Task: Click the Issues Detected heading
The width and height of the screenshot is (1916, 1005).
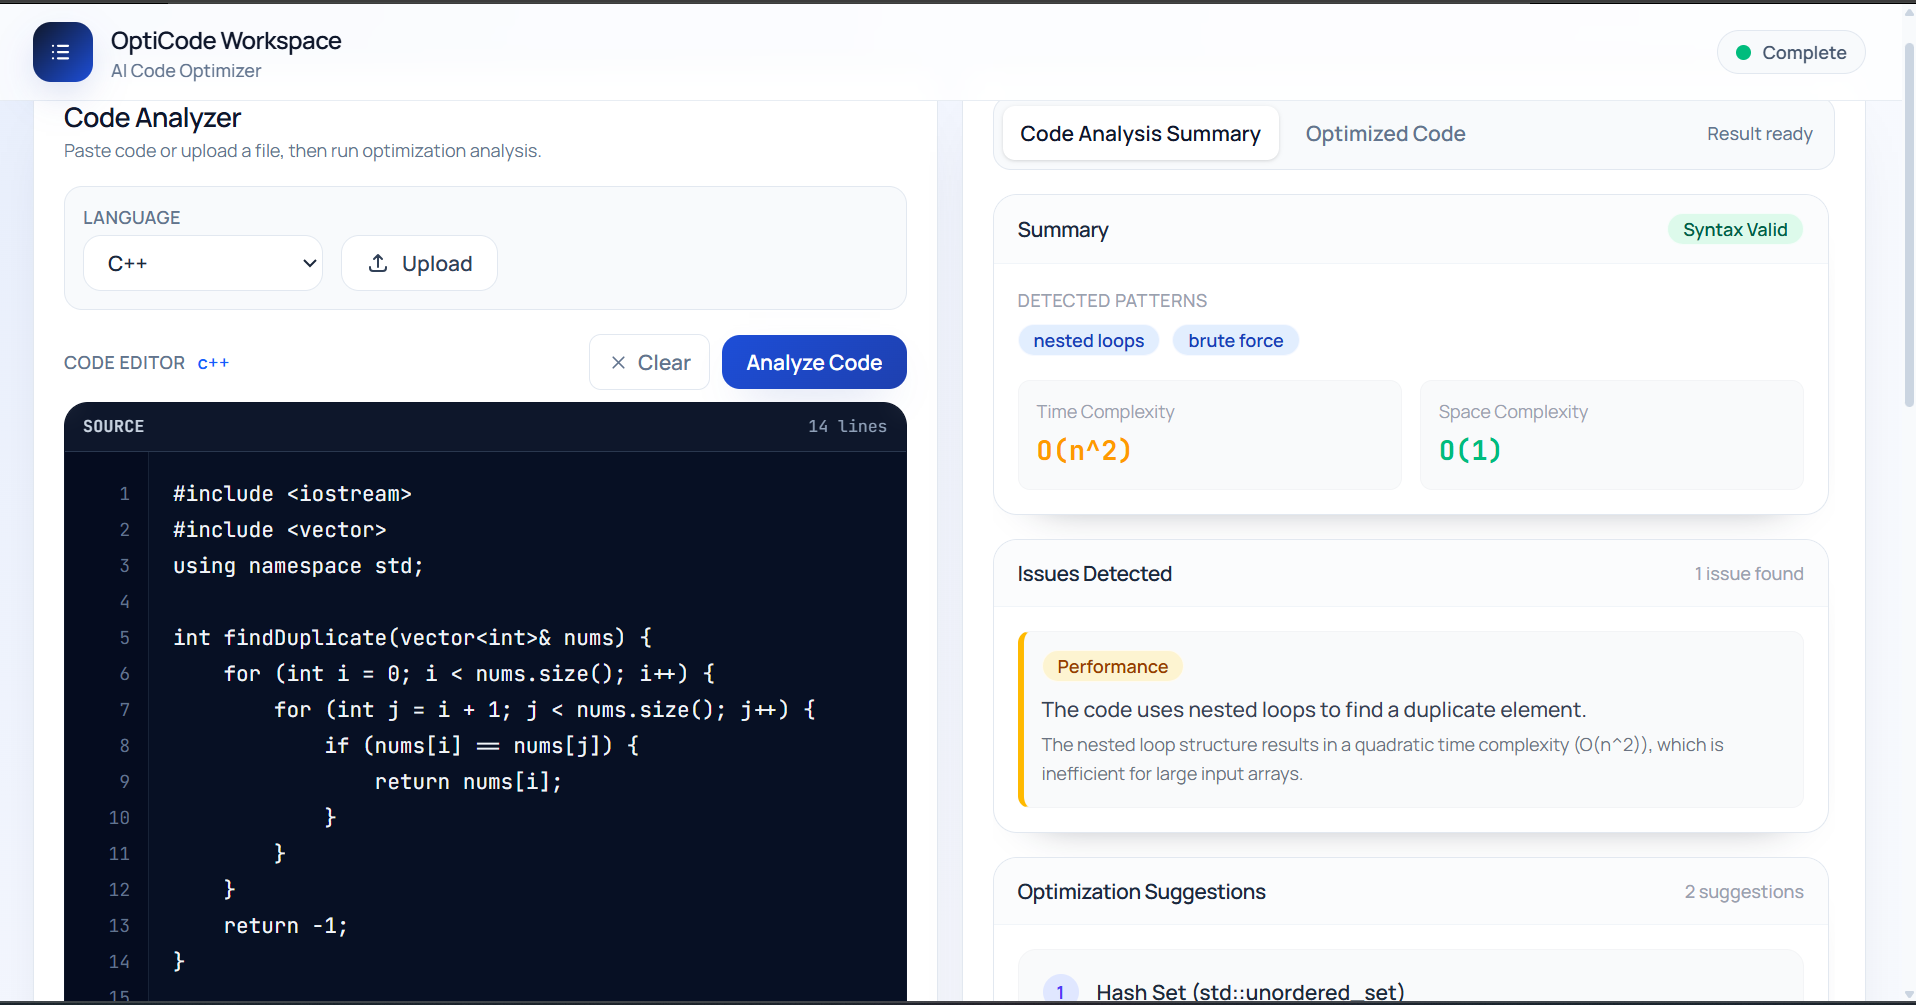Action: 1094,574
